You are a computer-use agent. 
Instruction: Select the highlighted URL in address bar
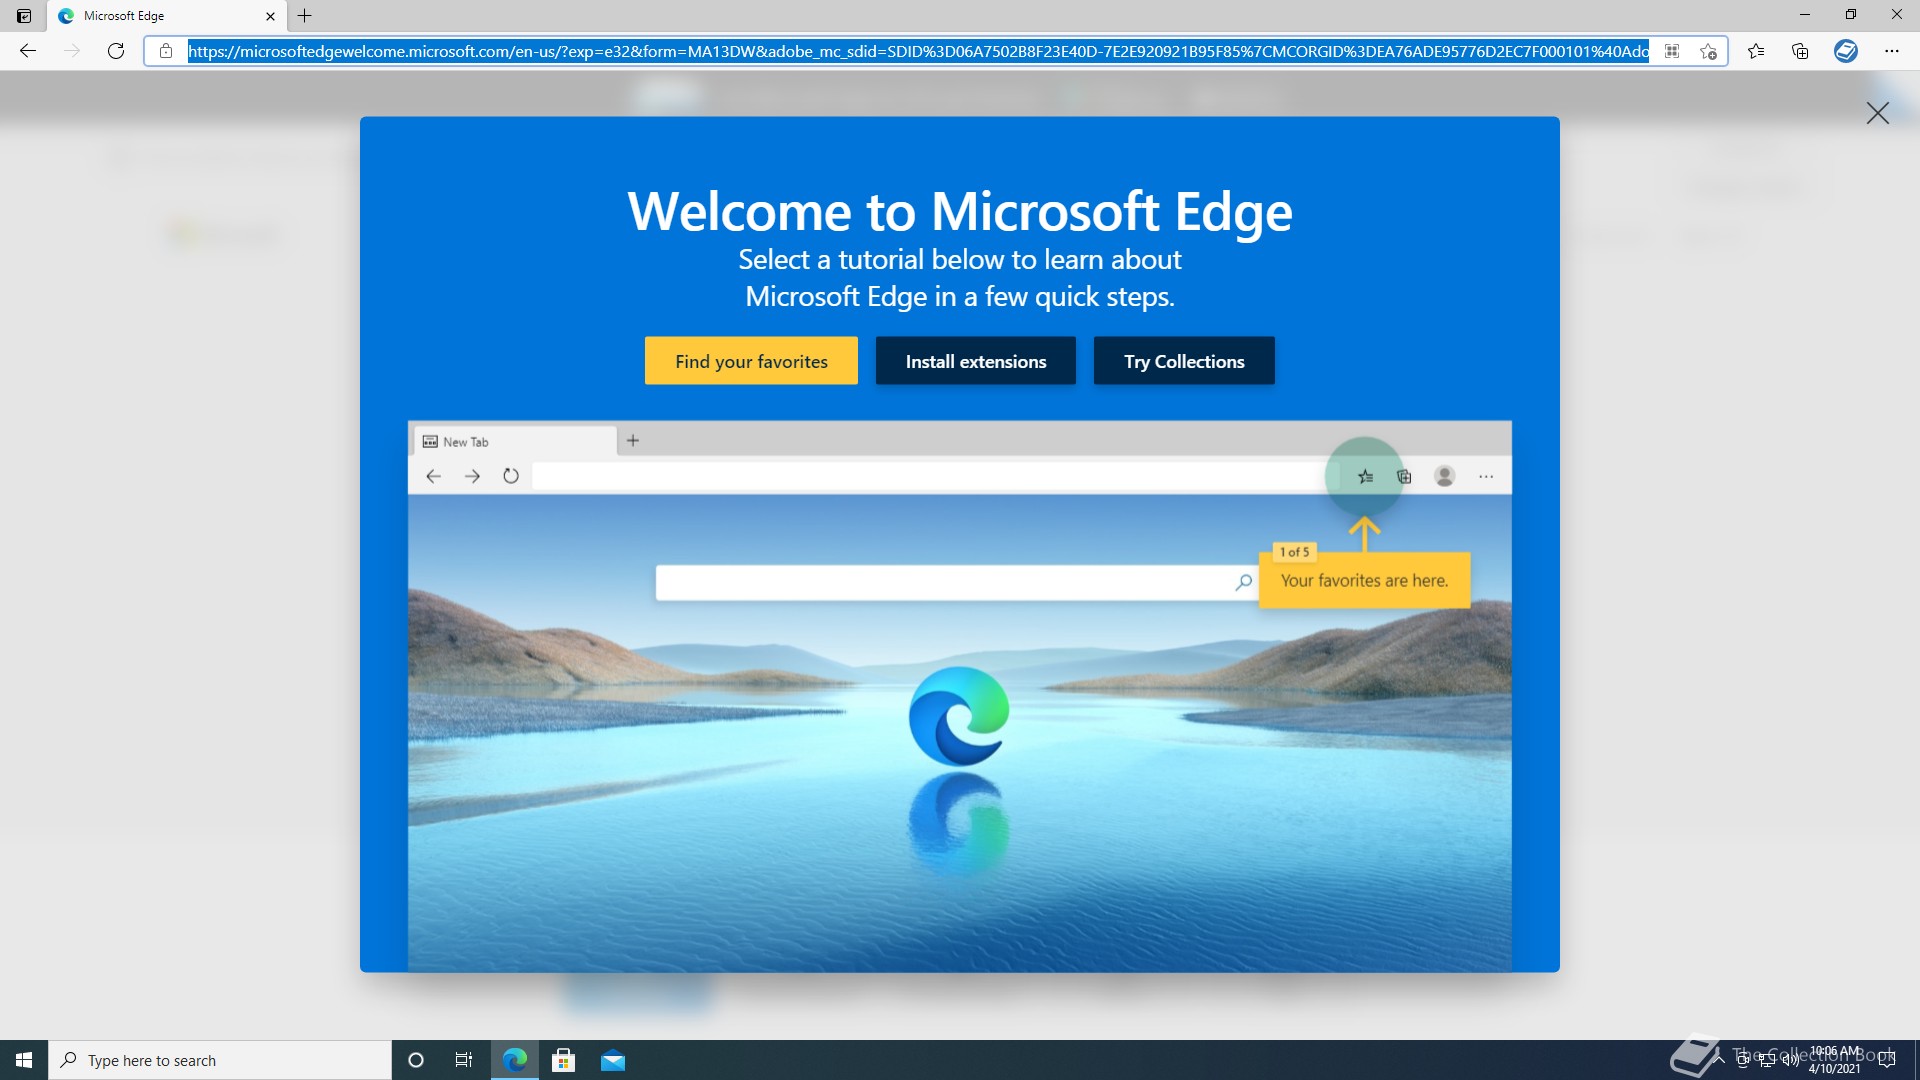click(x=918, y=51)
